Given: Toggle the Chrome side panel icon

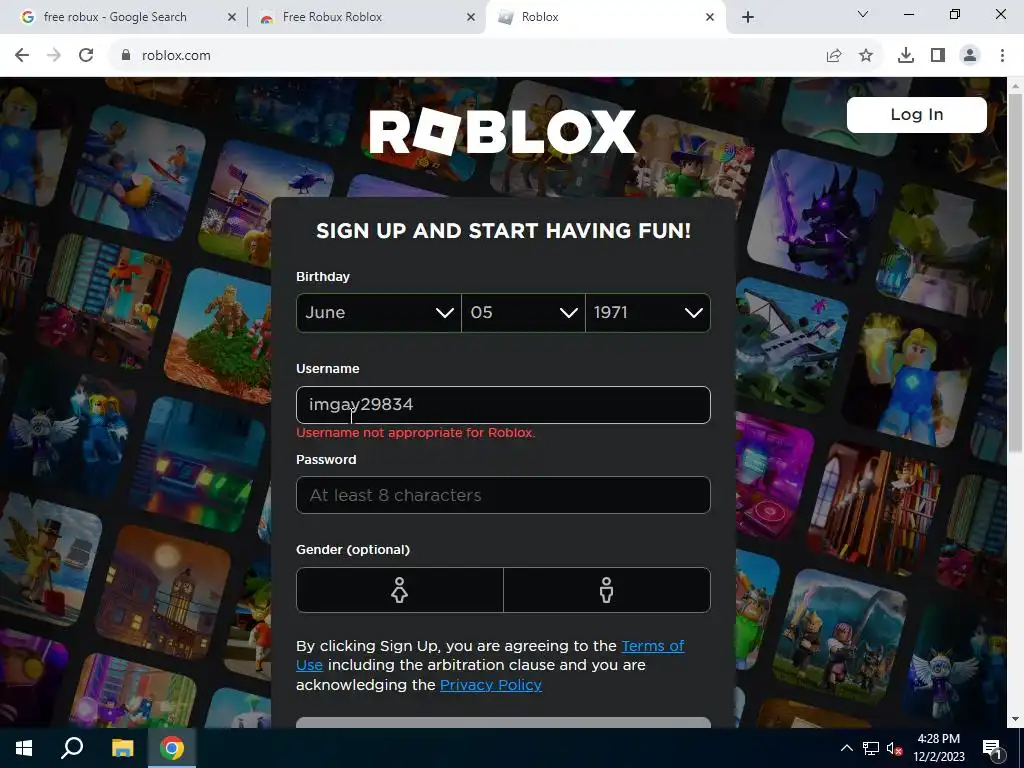Looking at the screenshot, I should pos(938,56).
